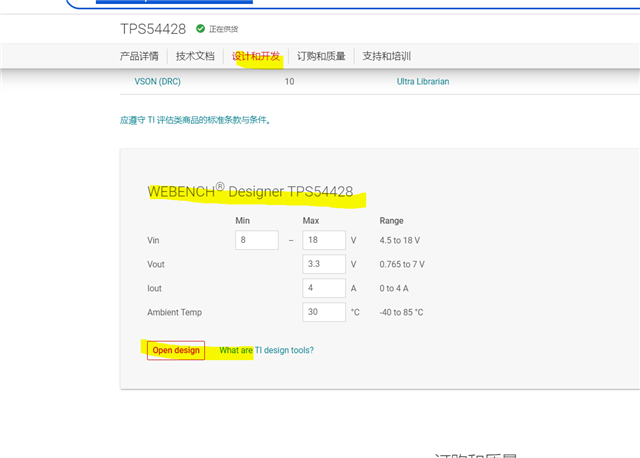
Task: Open the Ultra Librarian link
Action: tap(423, 81)
